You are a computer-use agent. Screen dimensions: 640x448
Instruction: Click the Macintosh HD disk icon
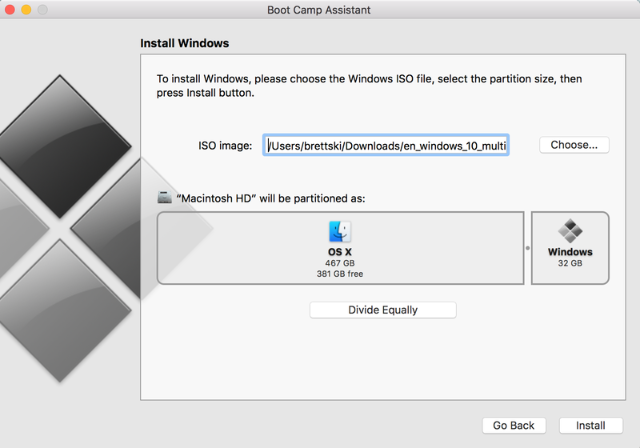click(x=165, y=198)
